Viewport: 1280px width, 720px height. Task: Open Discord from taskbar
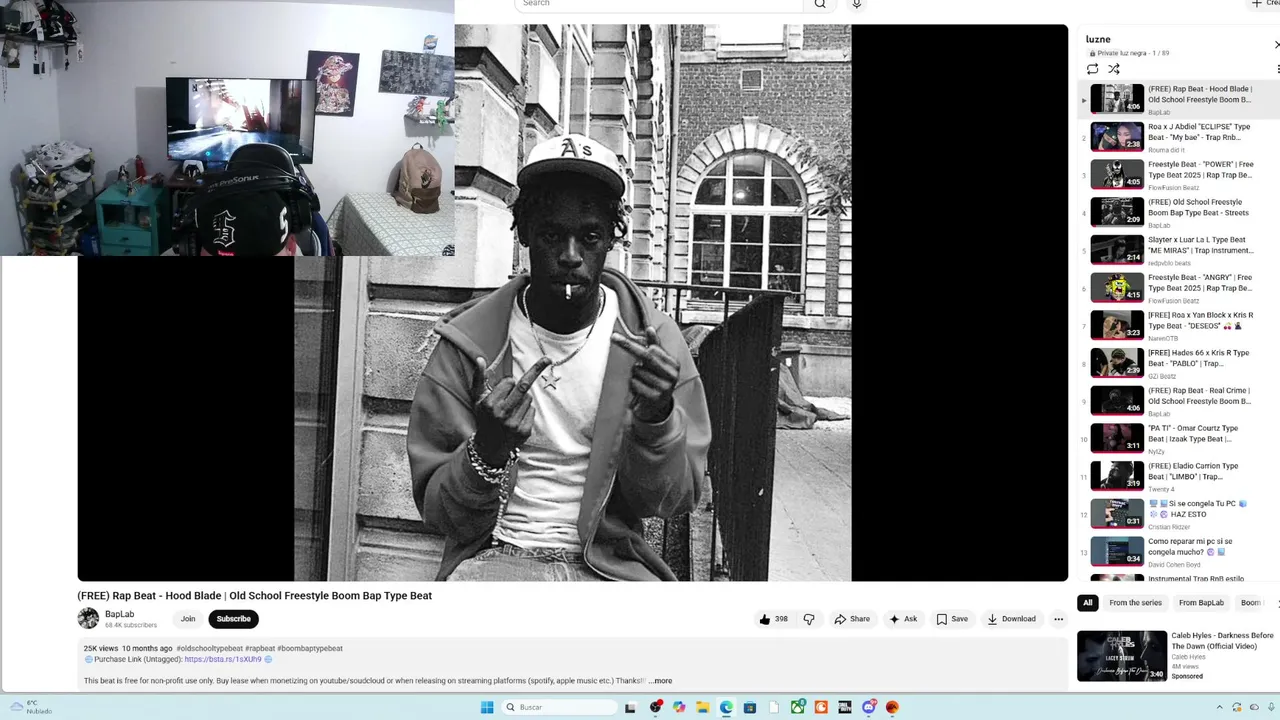pyautogui.click(x=869, y=707)
